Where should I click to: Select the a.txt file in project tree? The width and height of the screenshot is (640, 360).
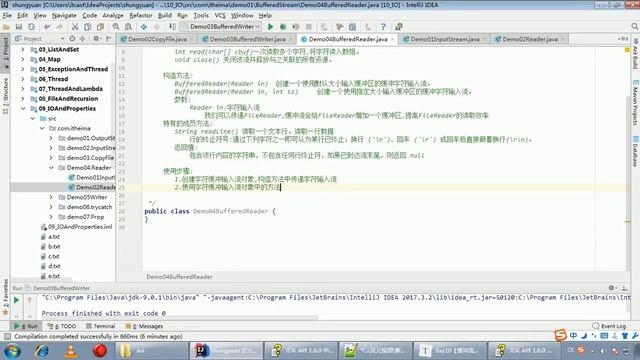coord(51,237)
